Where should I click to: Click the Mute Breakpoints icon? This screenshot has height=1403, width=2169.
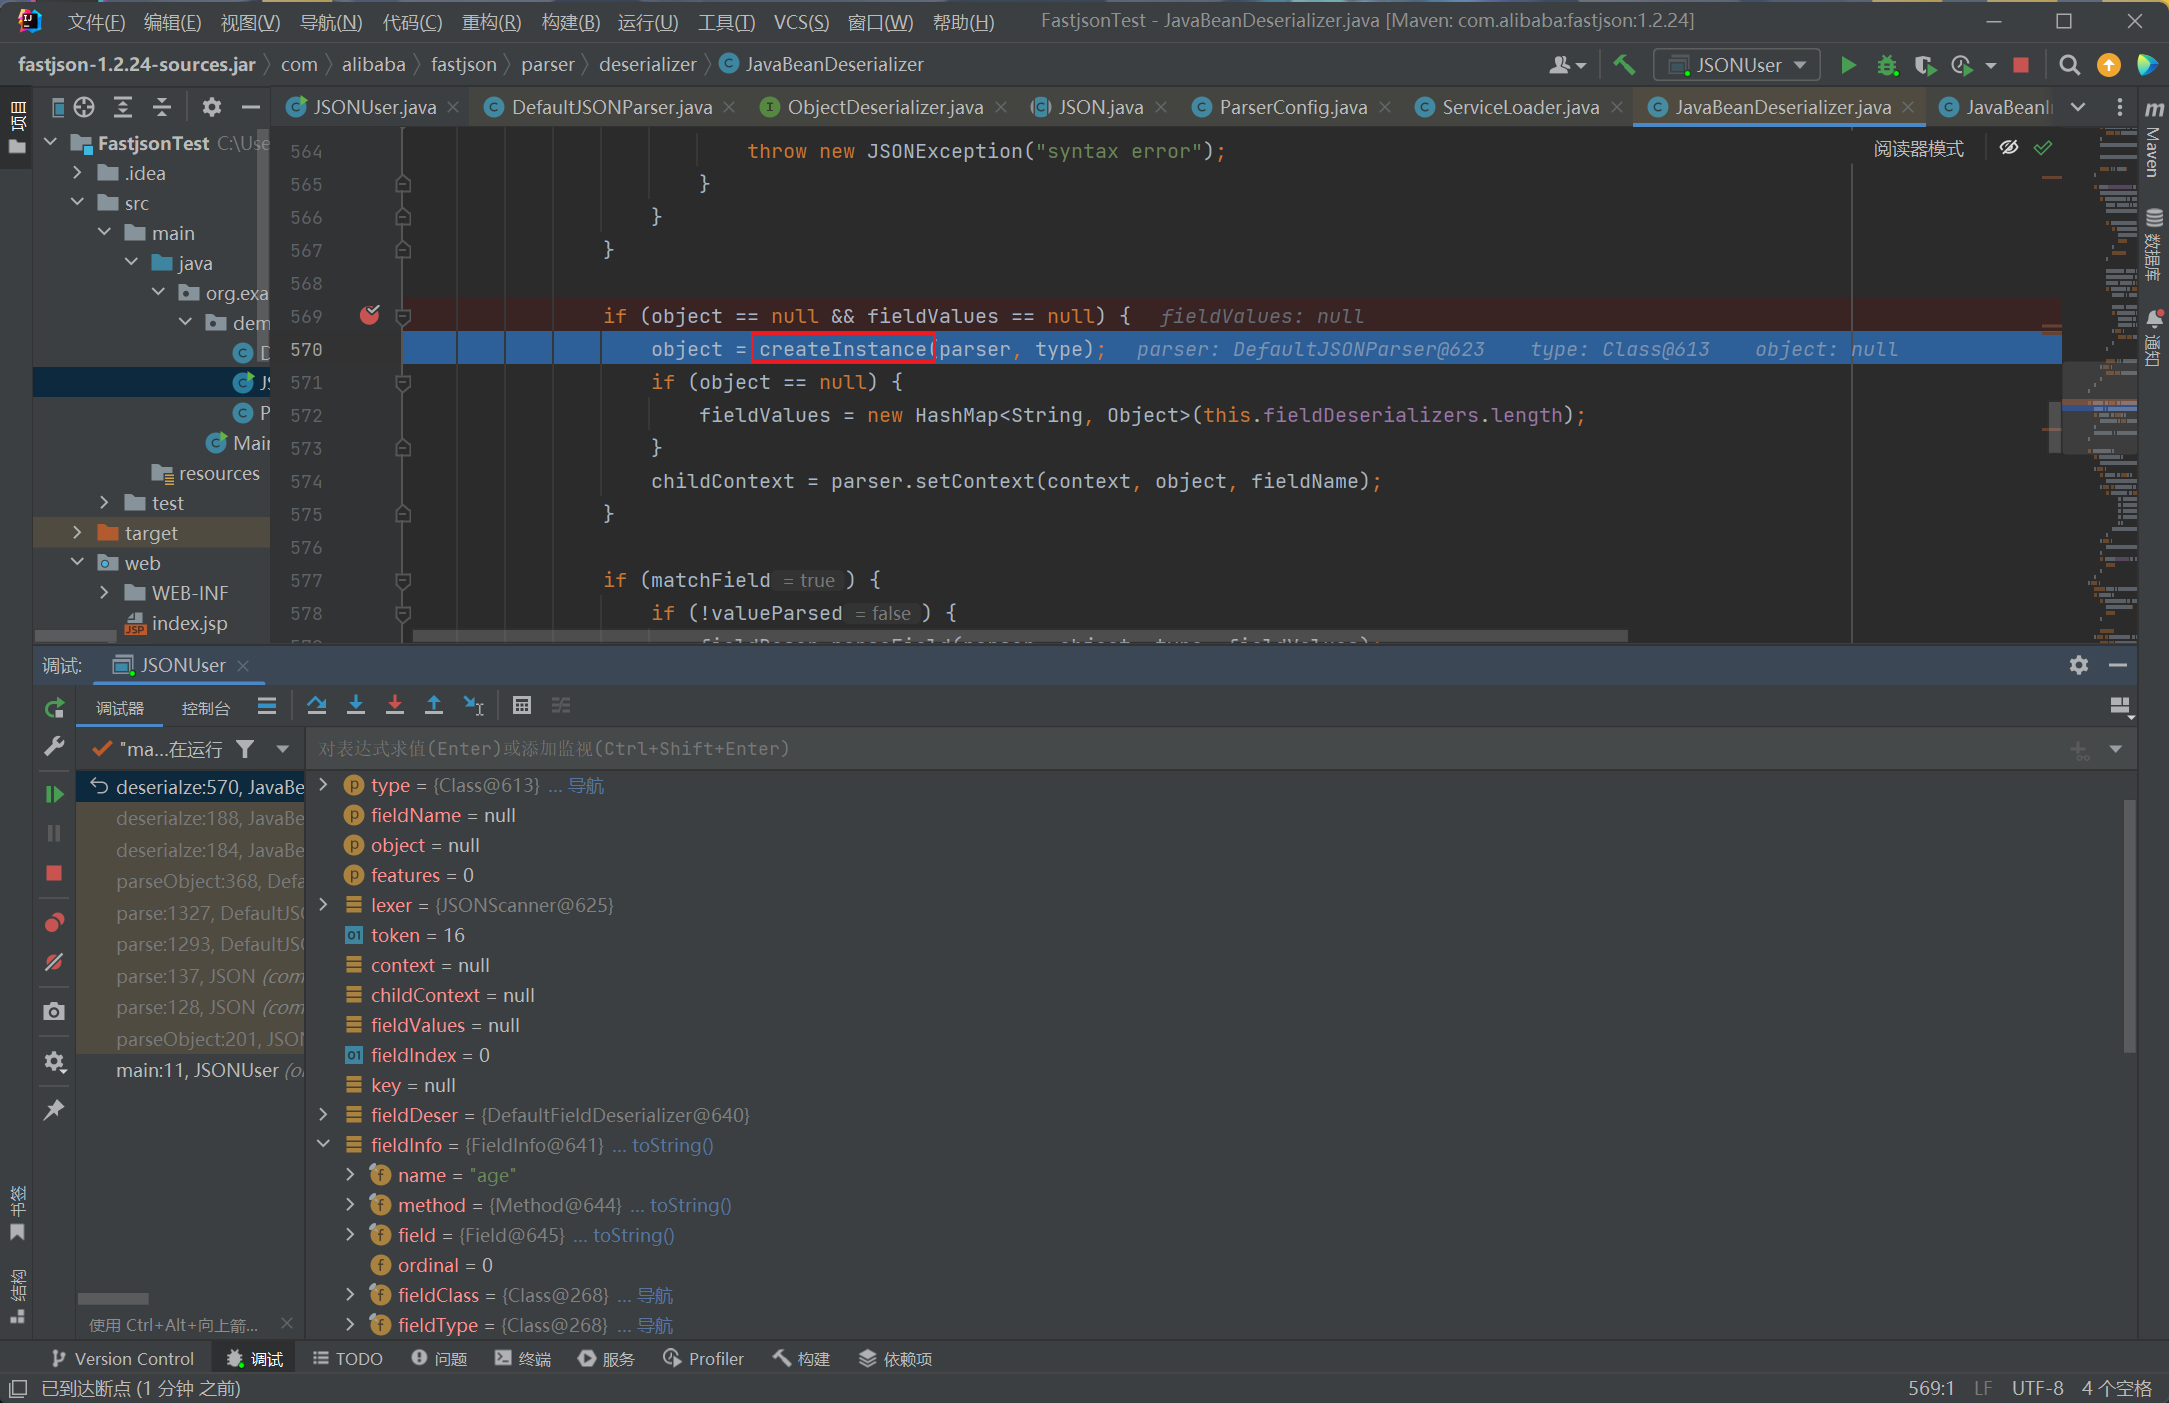(54, 962)
